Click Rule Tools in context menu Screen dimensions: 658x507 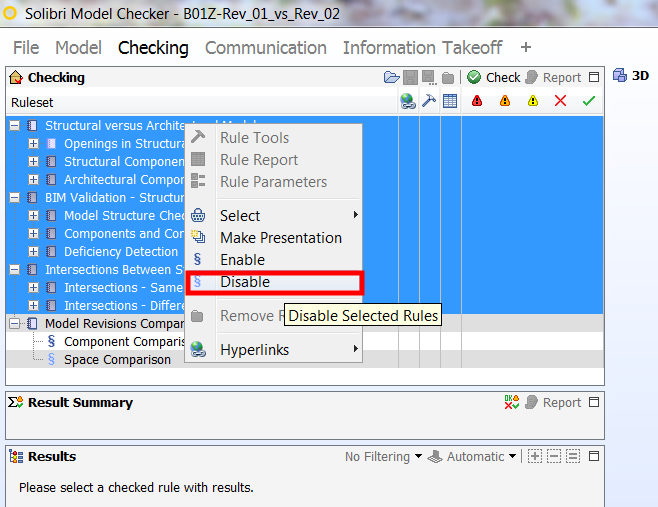(274, 138)
